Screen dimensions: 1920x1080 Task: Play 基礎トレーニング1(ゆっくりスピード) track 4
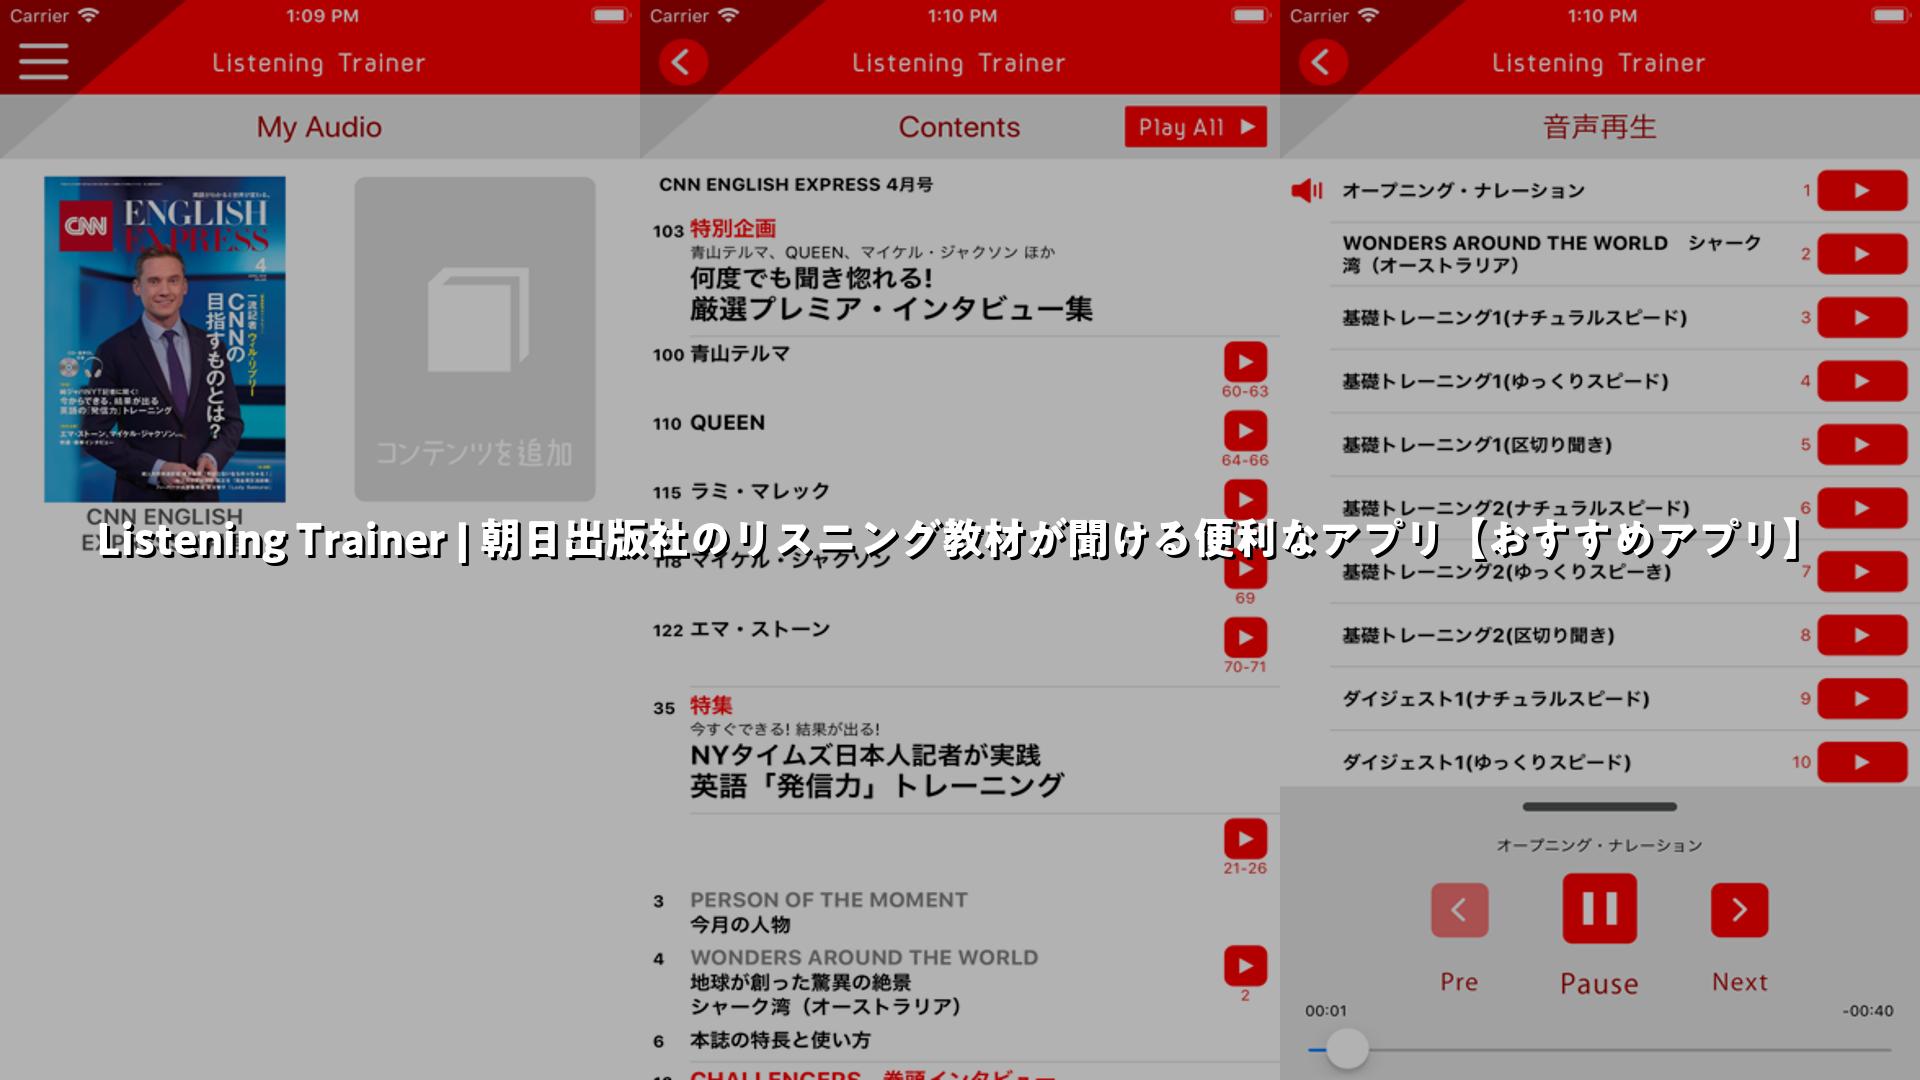[1862, 381]
